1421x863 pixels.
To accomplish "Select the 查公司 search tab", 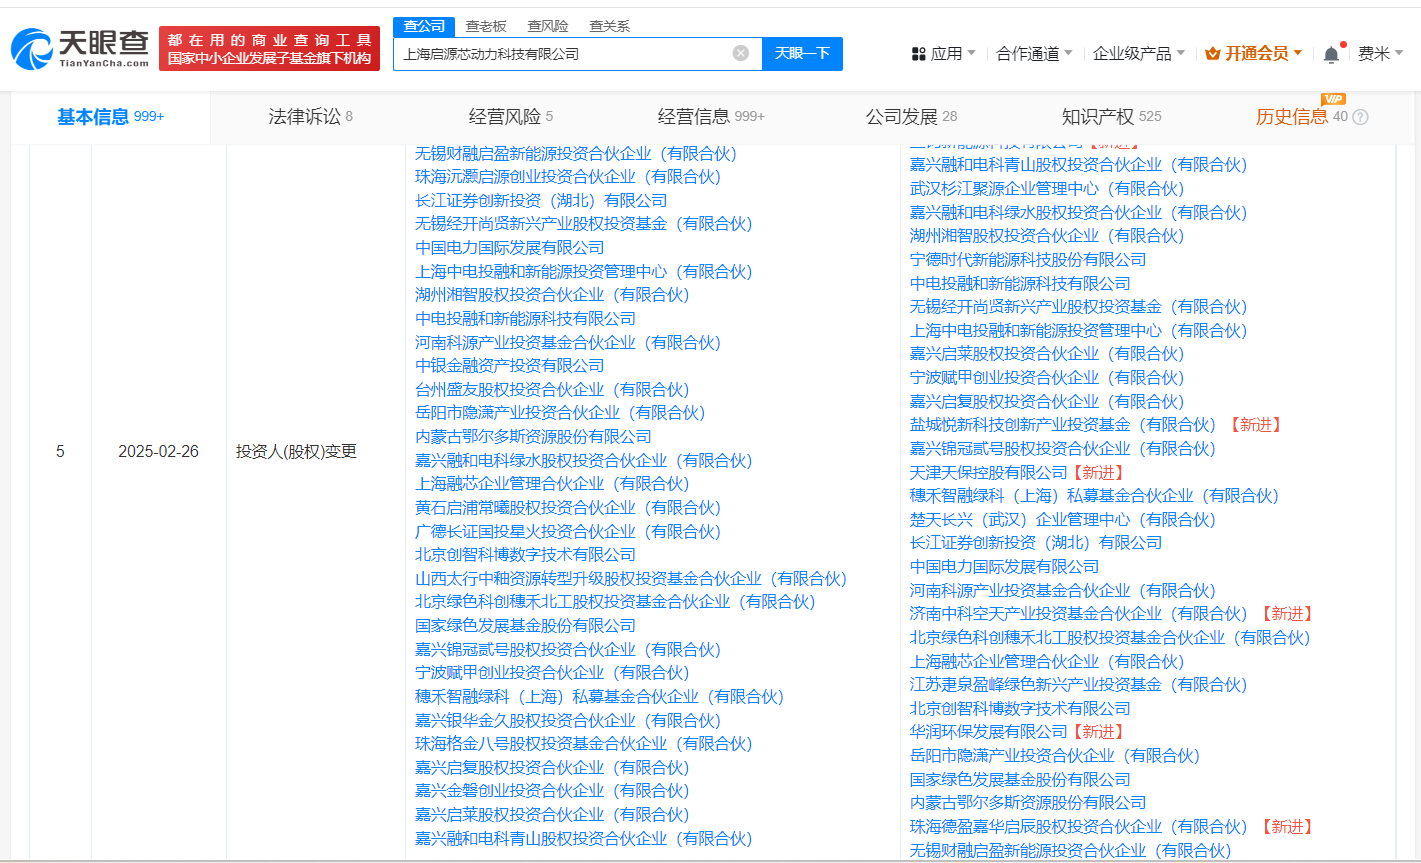I will 424,26.
